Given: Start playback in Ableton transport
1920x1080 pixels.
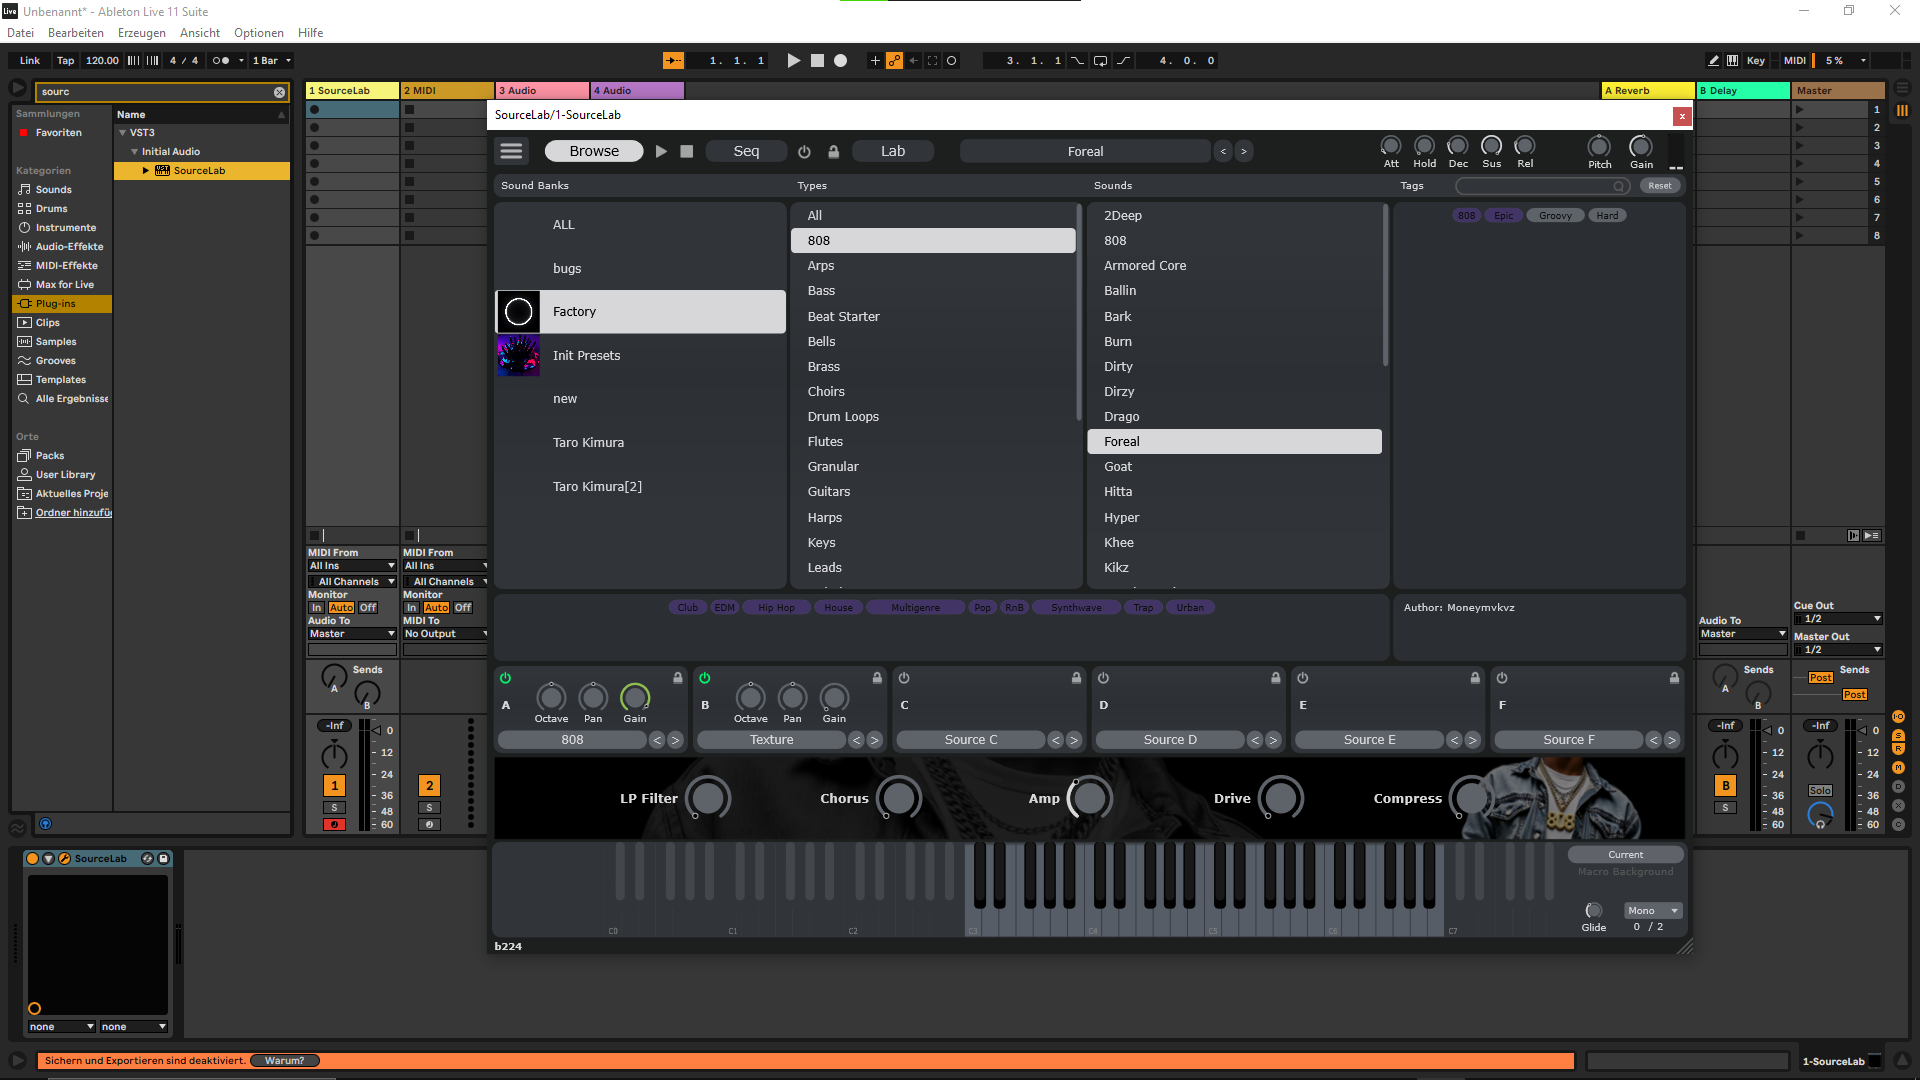Looking at the screenshot, I should [x=793, y=61].
